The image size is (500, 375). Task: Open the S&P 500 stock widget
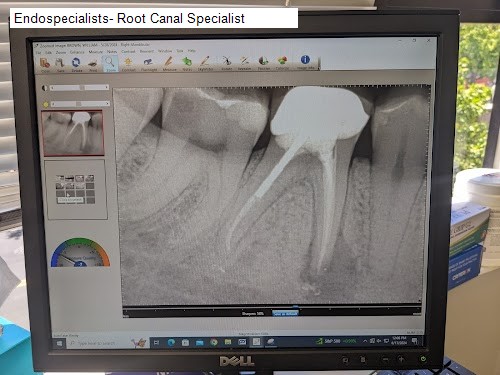click(337, 341)
